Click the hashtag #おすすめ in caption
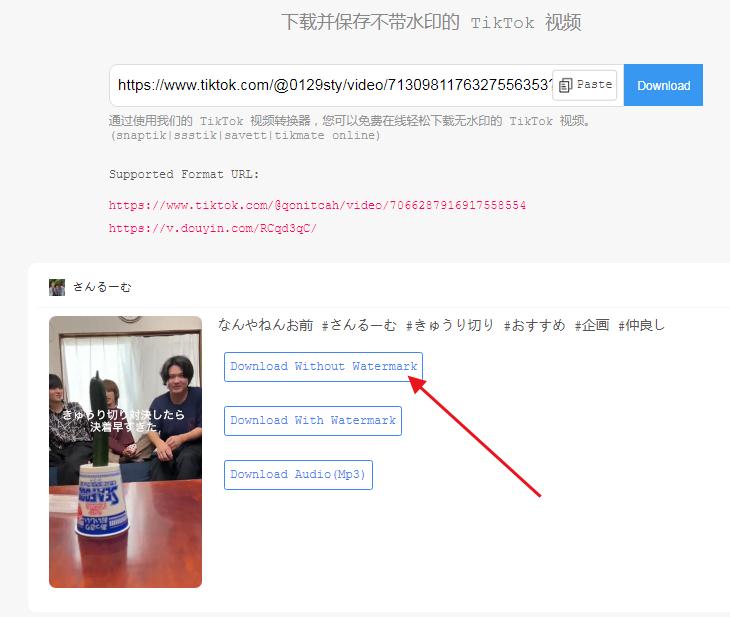 coord(534,325)
